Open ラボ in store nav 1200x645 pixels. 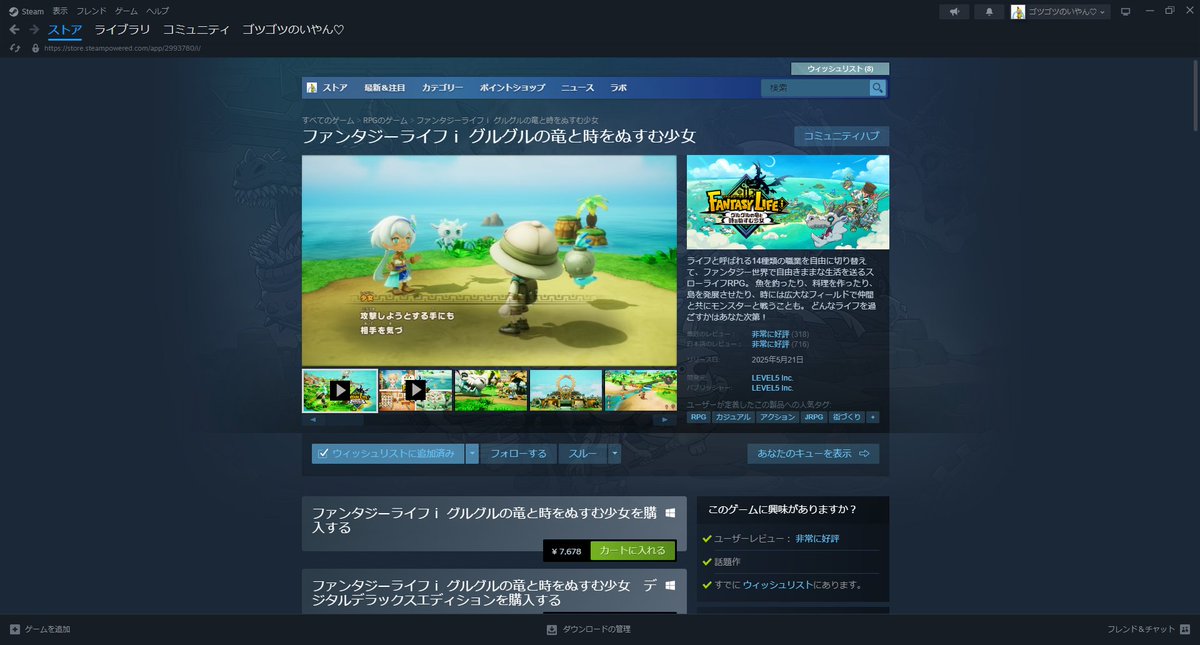click(x=618, y=88)
